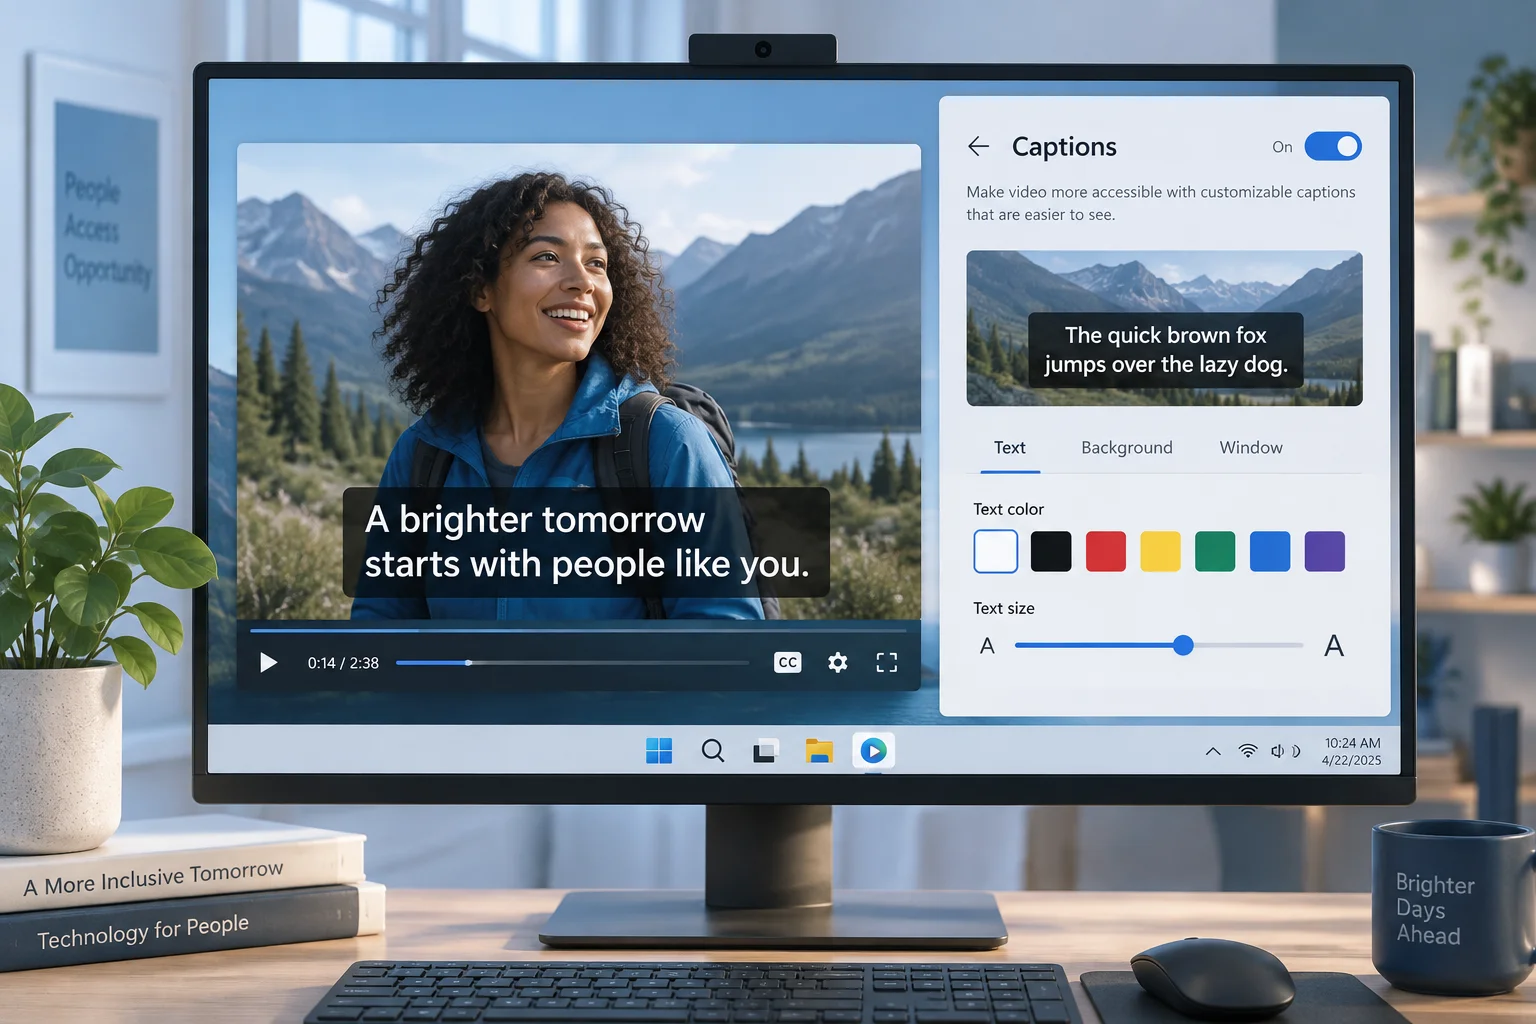Choose the black text color swatch
Image resolution: width=1536 pixels, height=1024 pixels.
click(x=1051, y=551)
